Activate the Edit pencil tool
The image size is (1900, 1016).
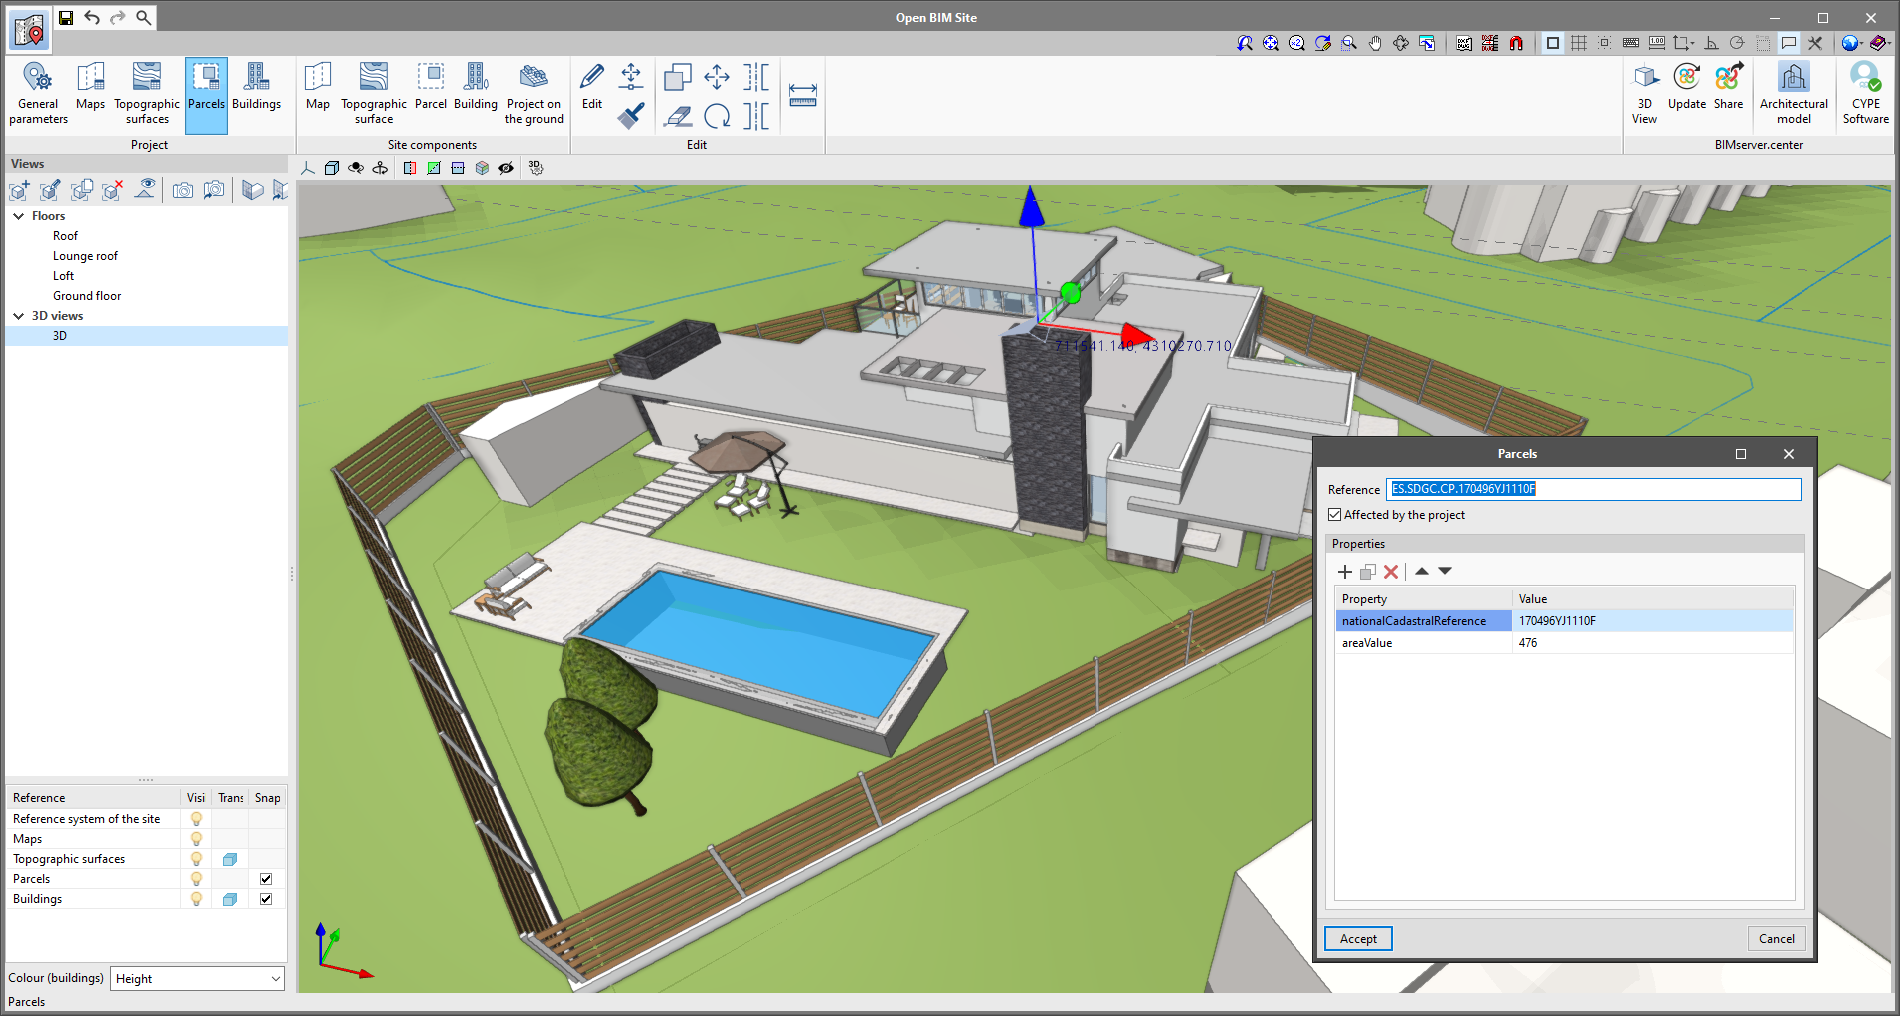pos(592,87)
